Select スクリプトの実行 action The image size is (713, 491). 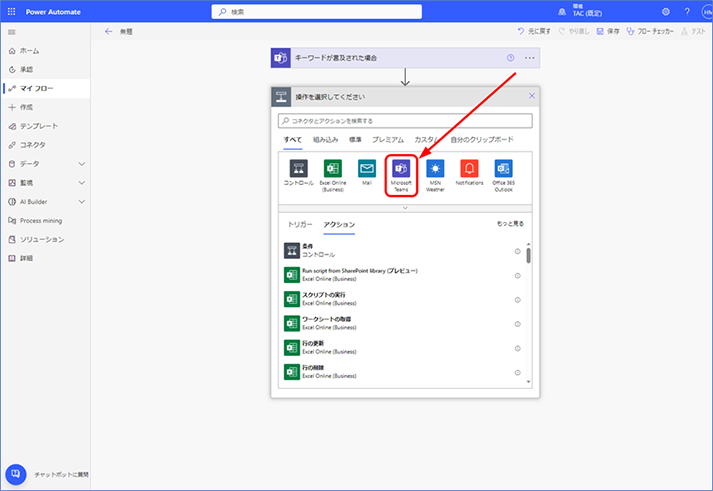(x=402, y=299)
